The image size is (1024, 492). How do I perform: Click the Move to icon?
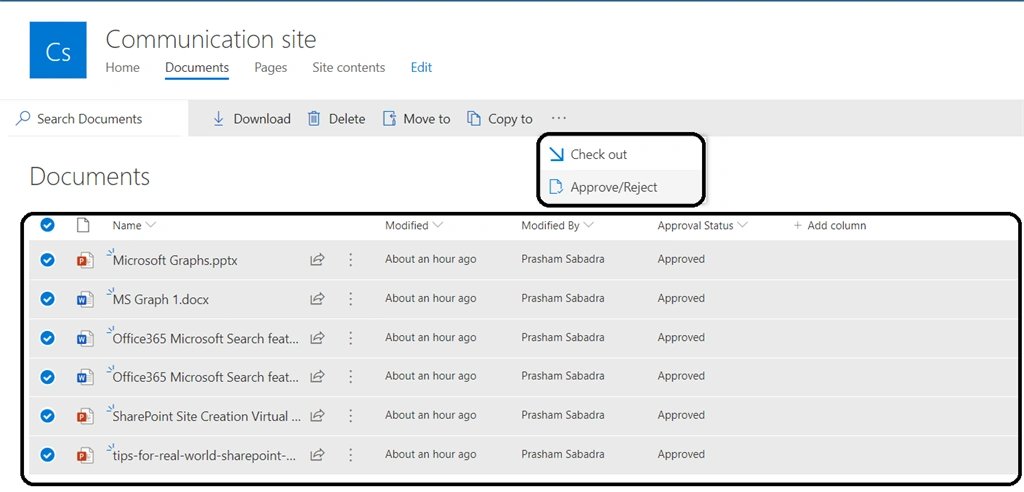[x=389, y=118]
